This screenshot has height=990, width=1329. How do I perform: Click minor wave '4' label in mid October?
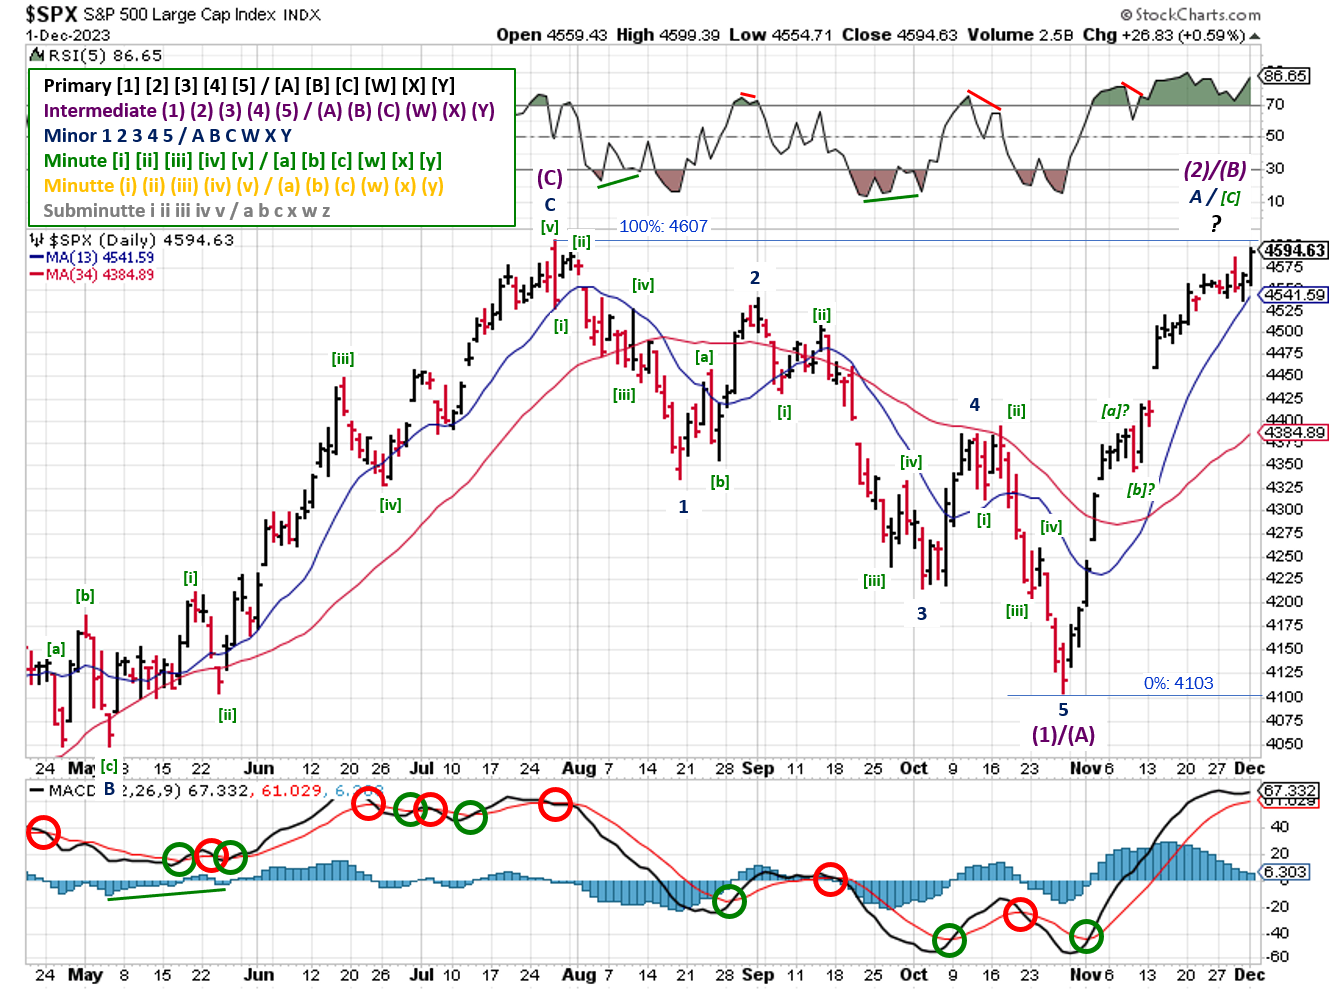975,405
